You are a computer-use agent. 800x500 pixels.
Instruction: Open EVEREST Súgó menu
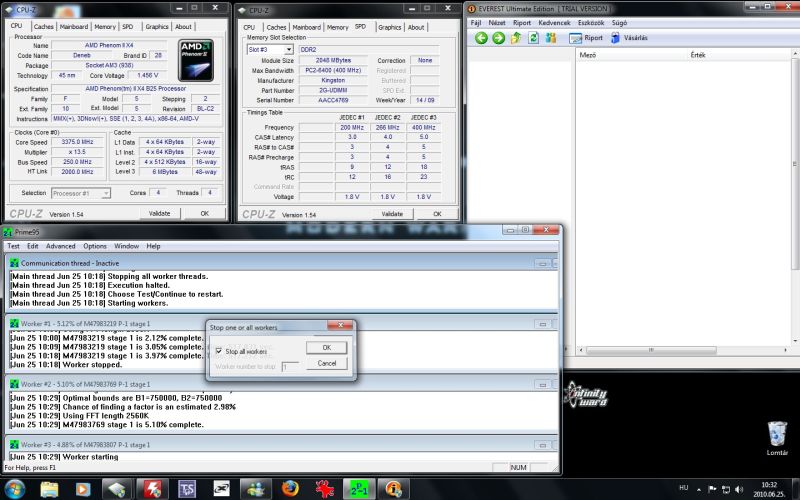619,23
